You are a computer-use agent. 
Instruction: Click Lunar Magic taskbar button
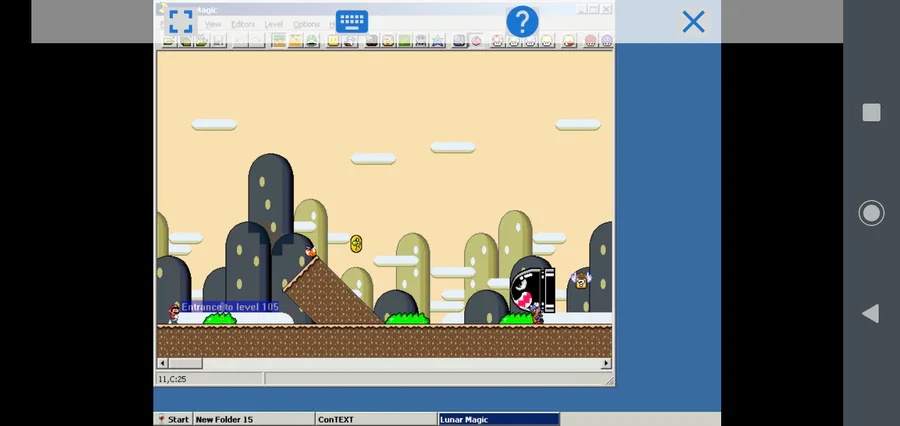pyautogui.click(x=498, y=419)
